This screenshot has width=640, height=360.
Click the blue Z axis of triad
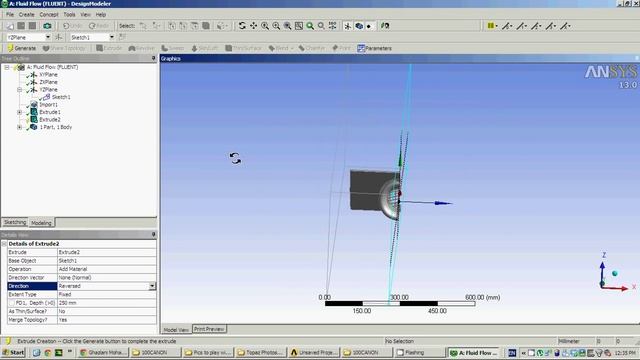tap(602, 270)
